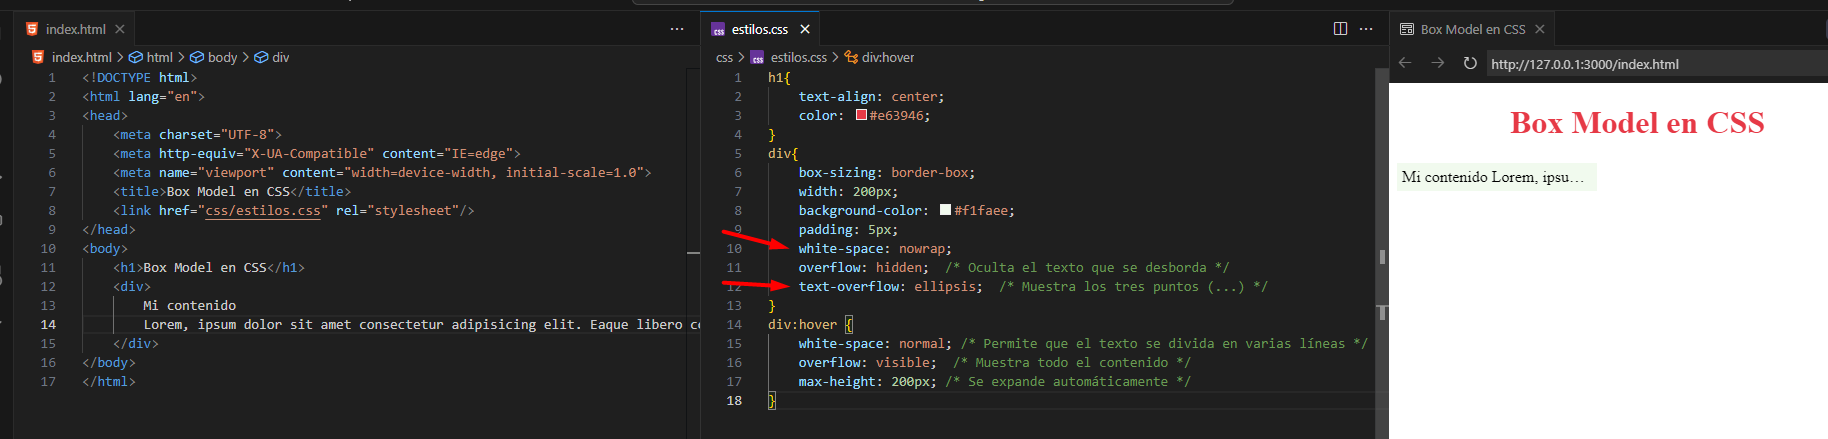Click the preview icon on Box Model tab
1828x439 pixels.
point(1407,29)
